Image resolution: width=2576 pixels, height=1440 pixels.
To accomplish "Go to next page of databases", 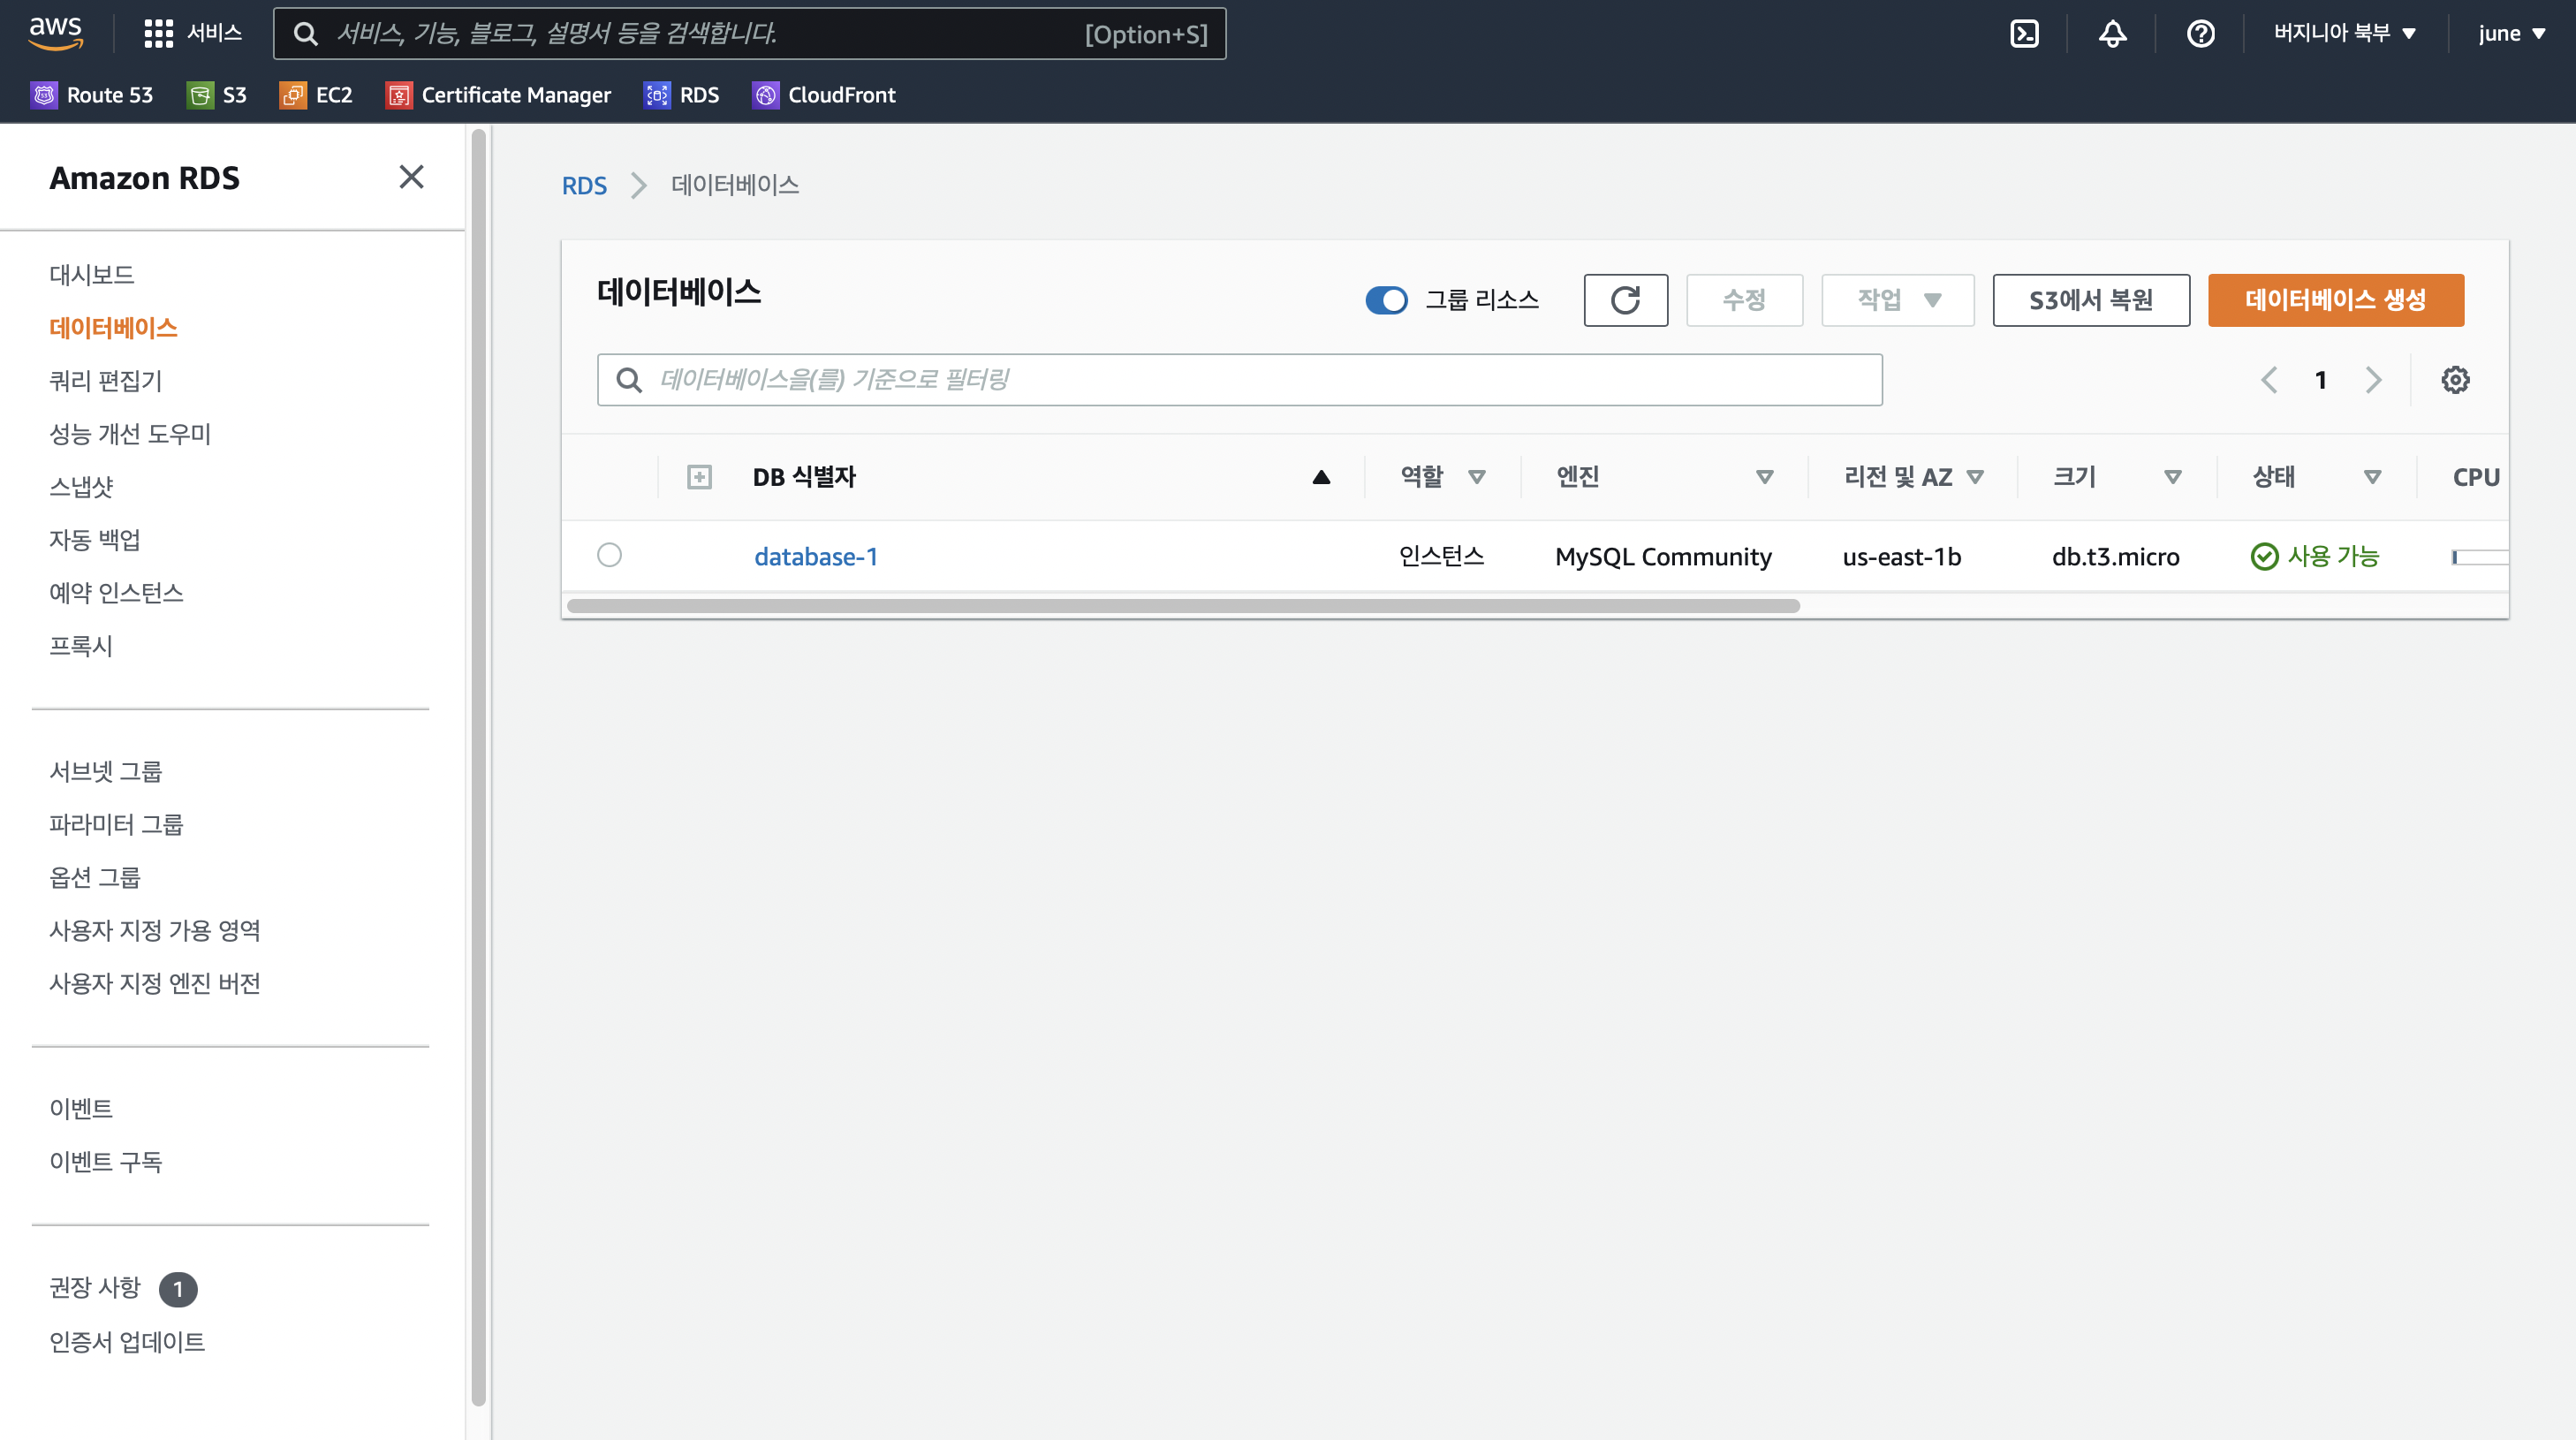I will tap(2373, 380).
